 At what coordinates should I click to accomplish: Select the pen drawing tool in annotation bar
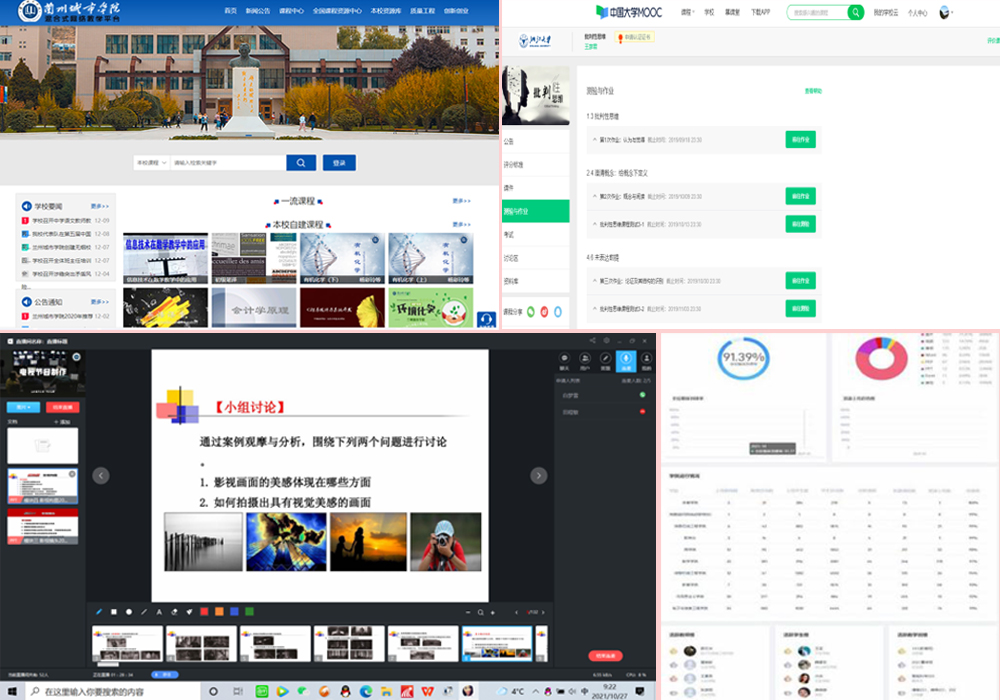99,611
